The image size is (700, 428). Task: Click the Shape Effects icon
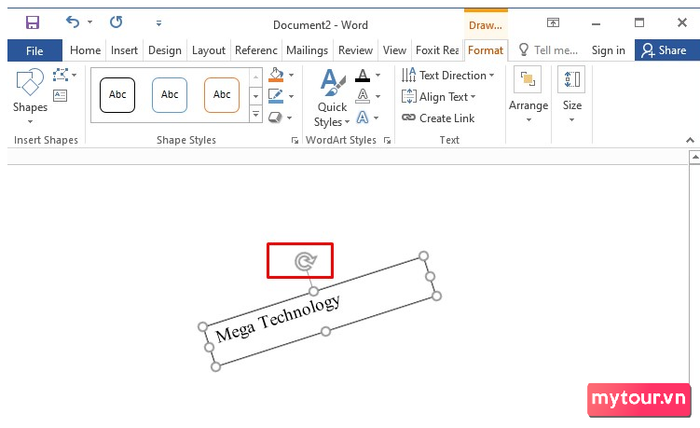click(x=275, y=117)
